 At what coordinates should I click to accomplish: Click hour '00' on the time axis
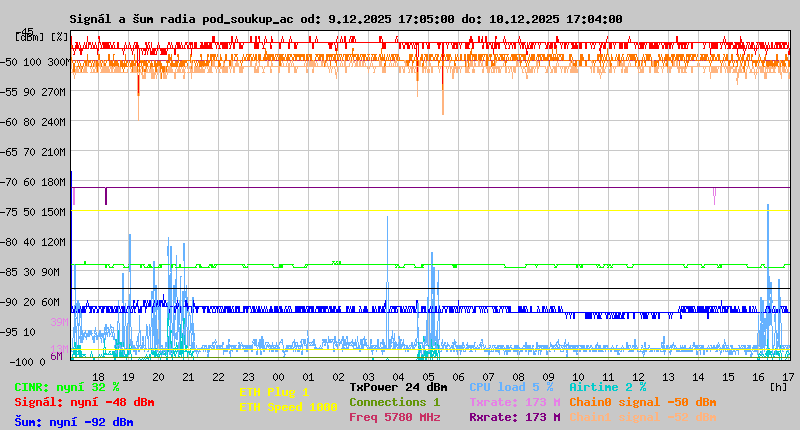pyautogui.click(x=279, y=377)
